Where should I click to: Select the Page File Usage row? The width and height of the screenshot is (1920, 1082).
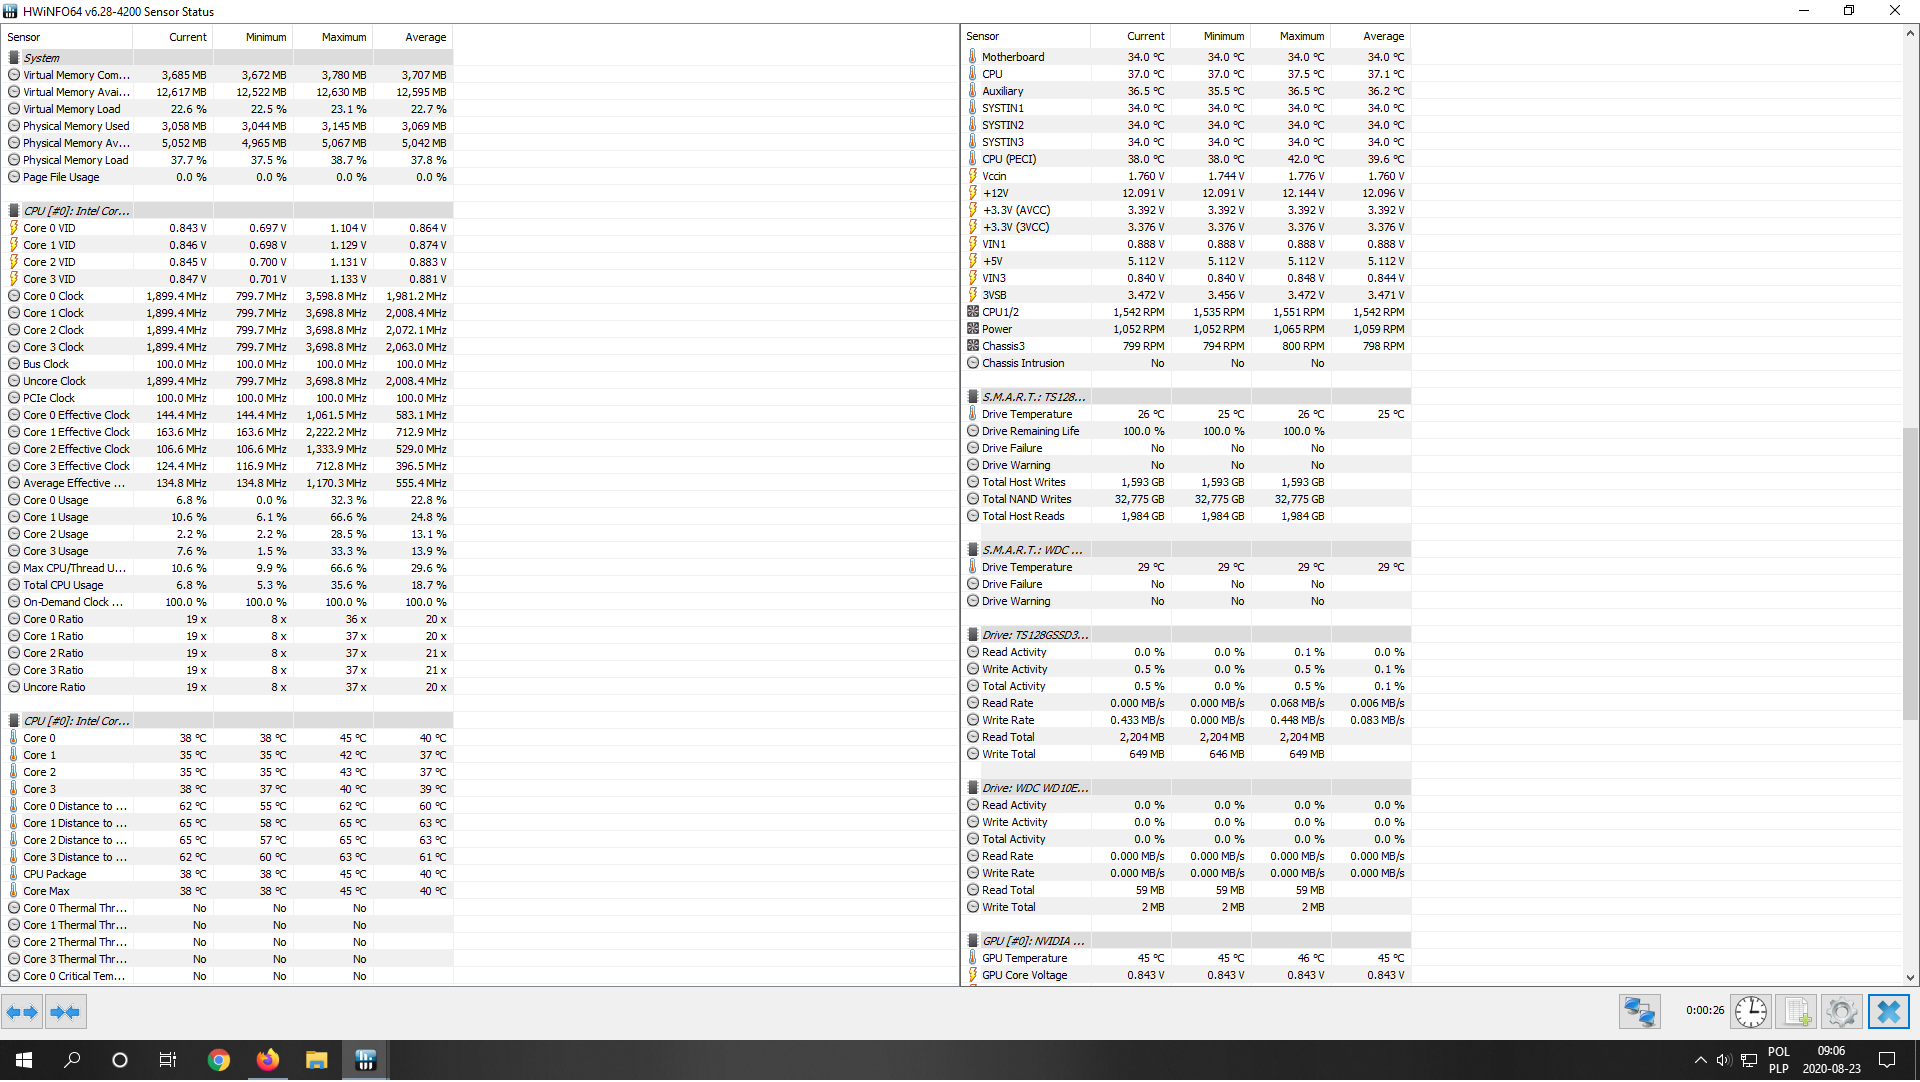[228, 177]
